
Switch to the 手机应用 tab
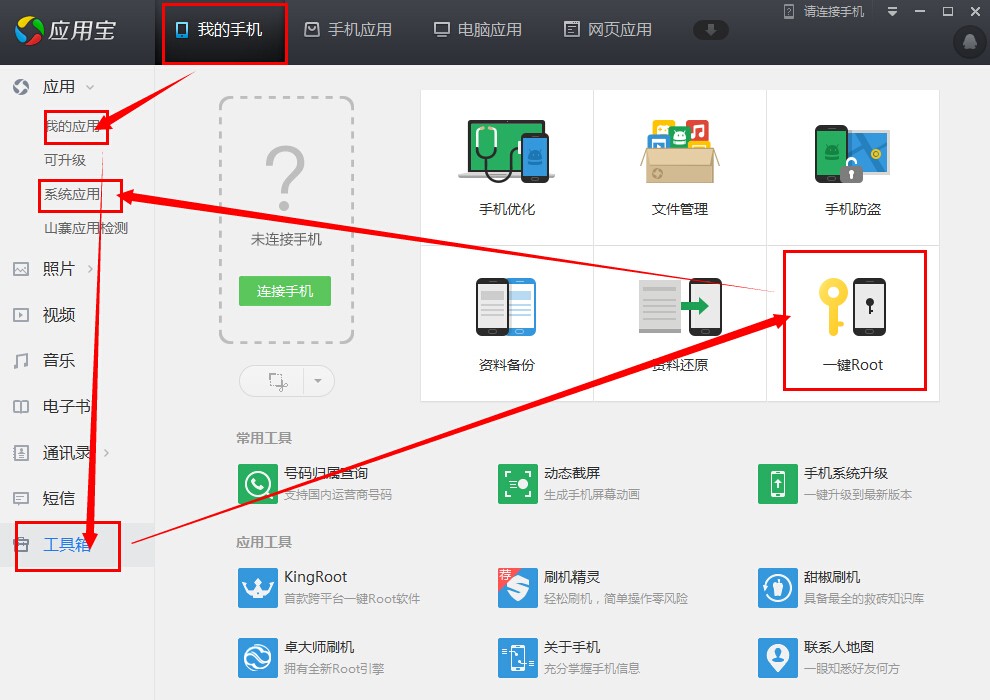tap(348, 30)
